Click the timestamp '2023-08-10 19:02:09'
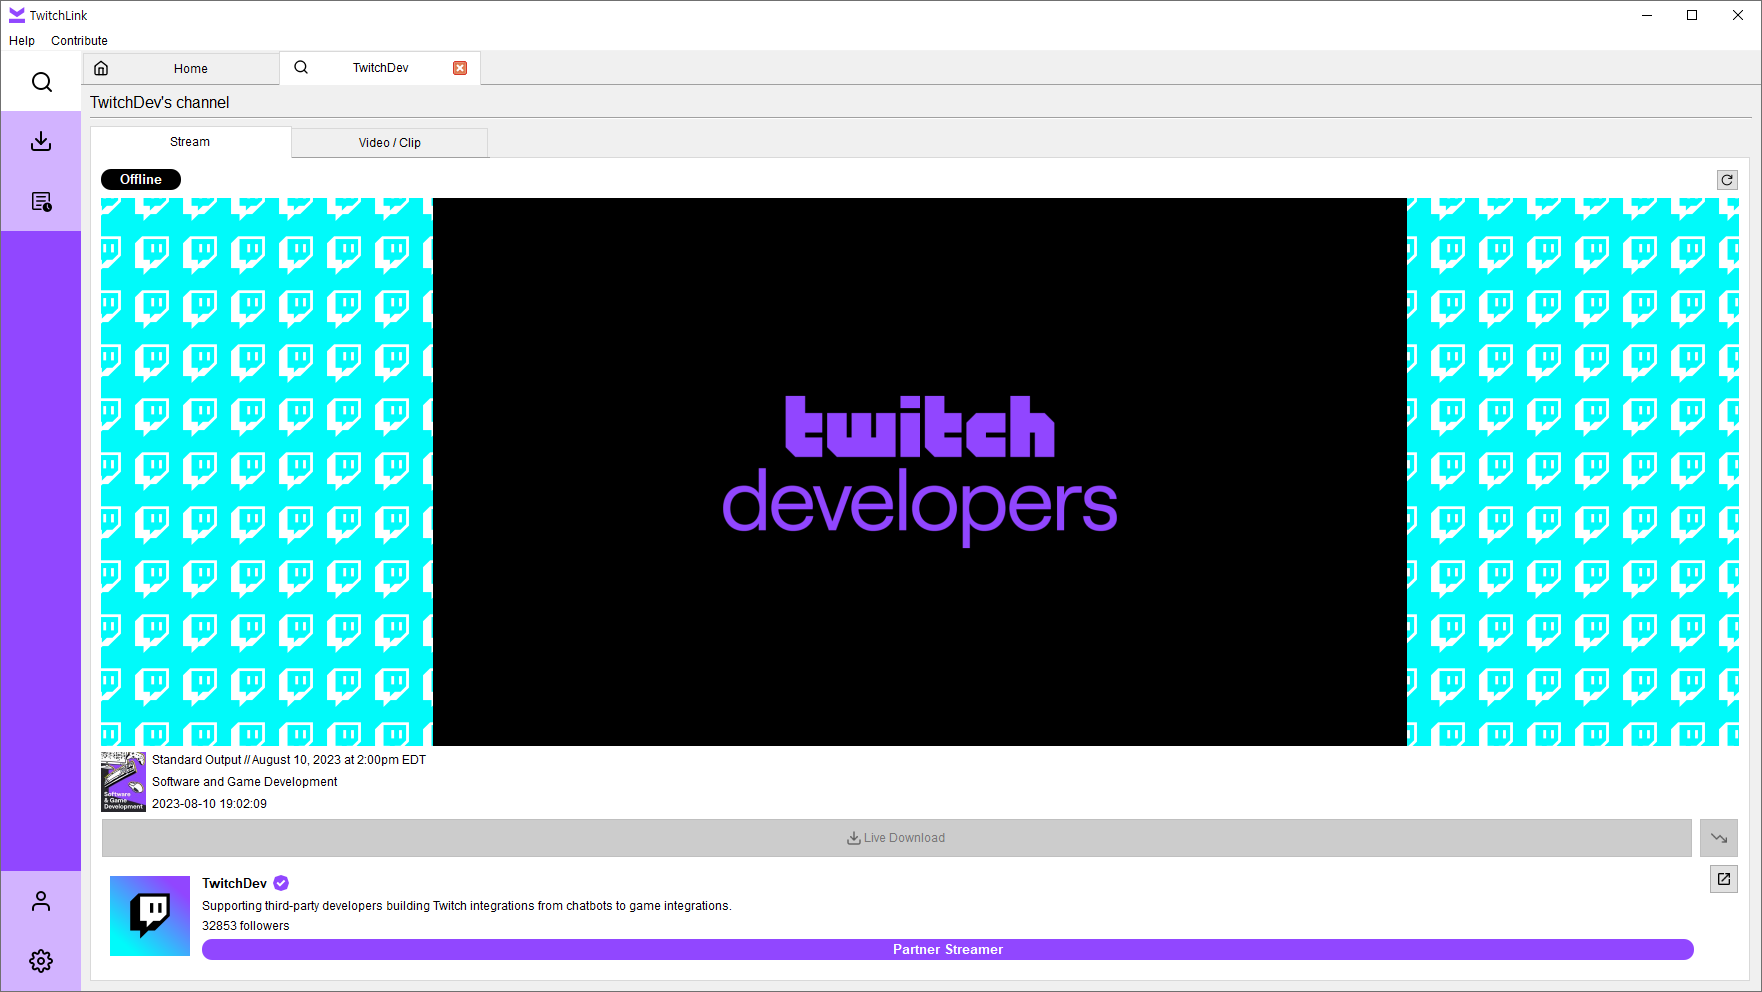The height and width of the screenshot is (992, 1762). [210, 804]
